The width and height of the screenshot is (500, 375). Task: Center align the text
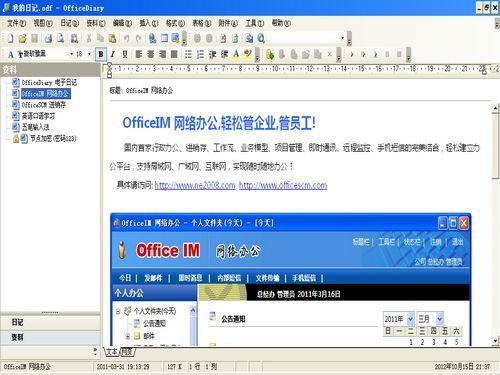151,54
